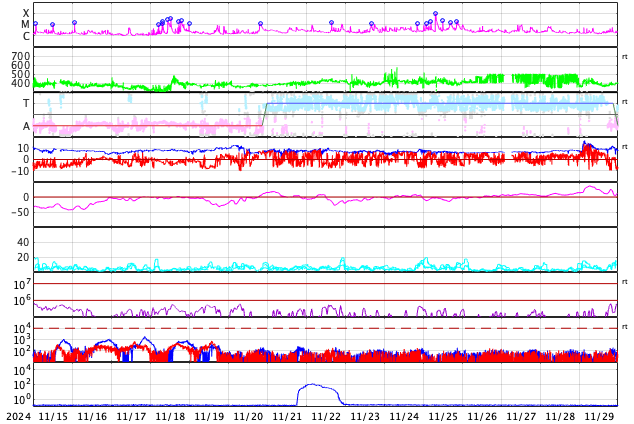Click the 40 axis tick label

click(23, 242)
